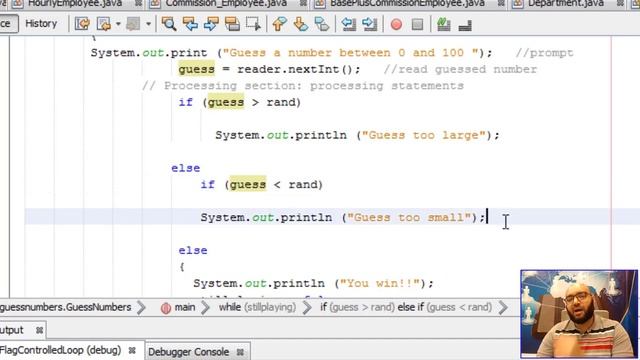The width and height of the screenshot is (640, 360).
Task: Click the "Guess a number between 0 and 100" string
Action: coord(351,53)
